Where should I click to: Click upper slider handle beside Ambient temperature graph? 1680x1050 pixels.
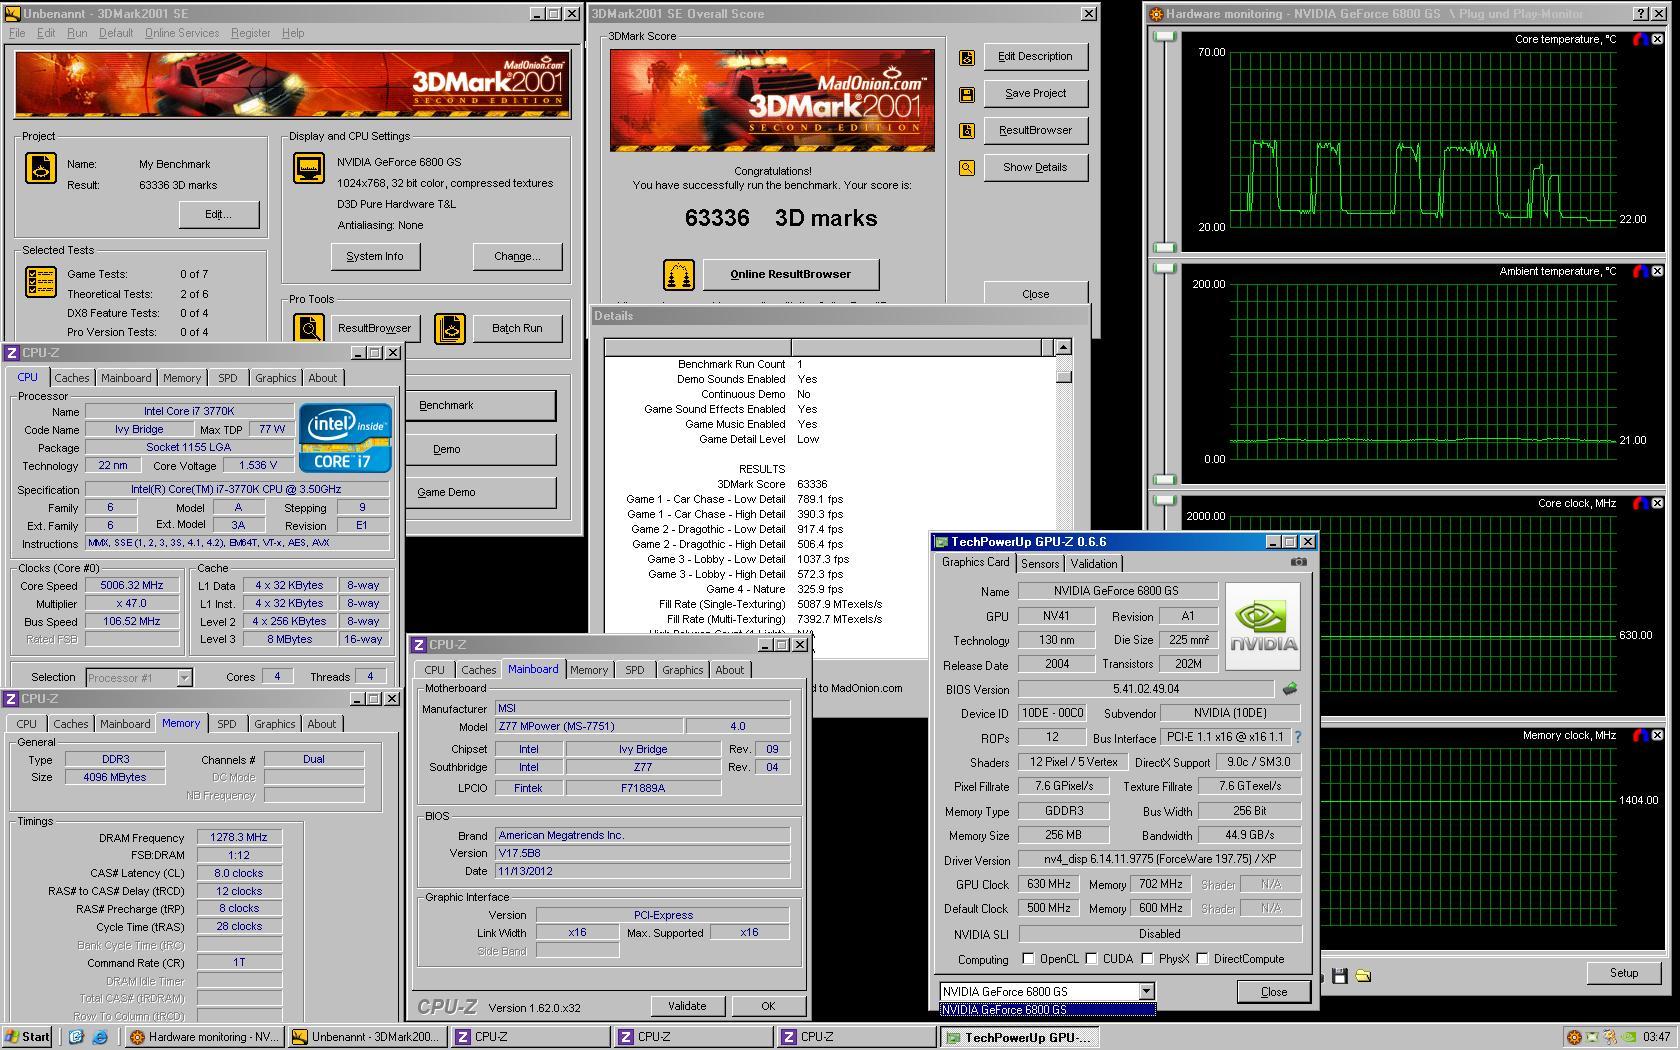click(x=1164, y=269)
